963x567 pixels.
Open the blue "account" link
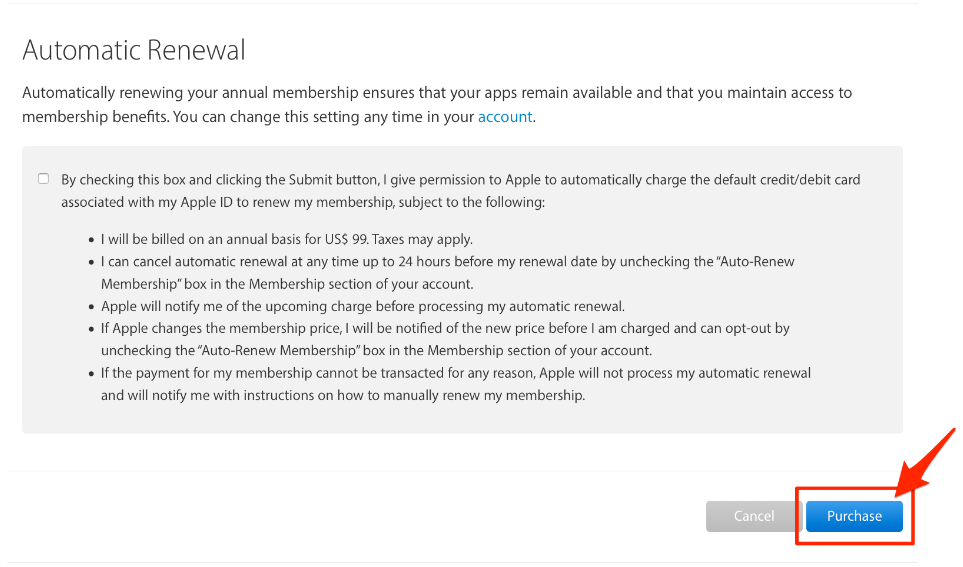[505, 117]
